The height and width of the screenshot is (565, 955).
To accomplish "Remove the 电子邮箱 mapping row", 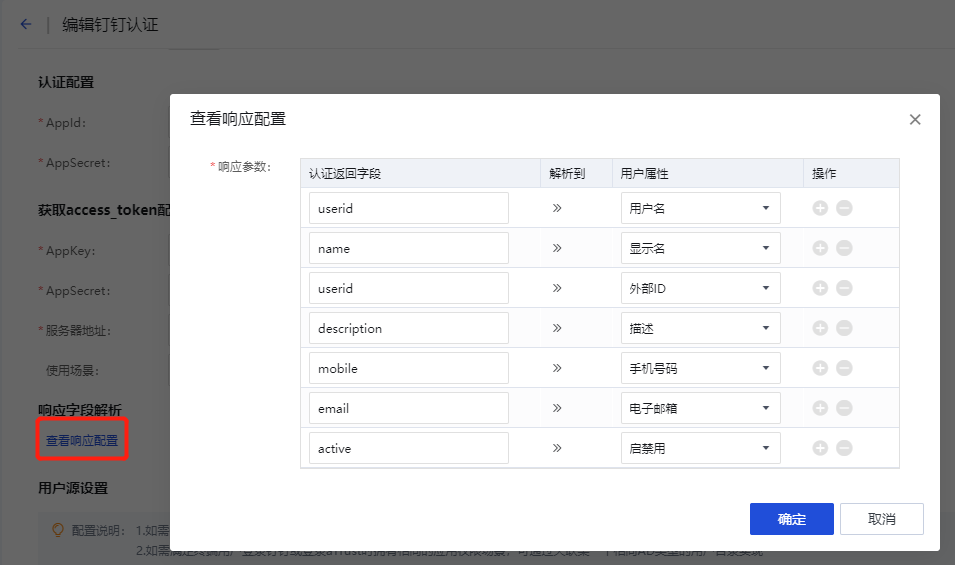I will (x=844, y=408).
